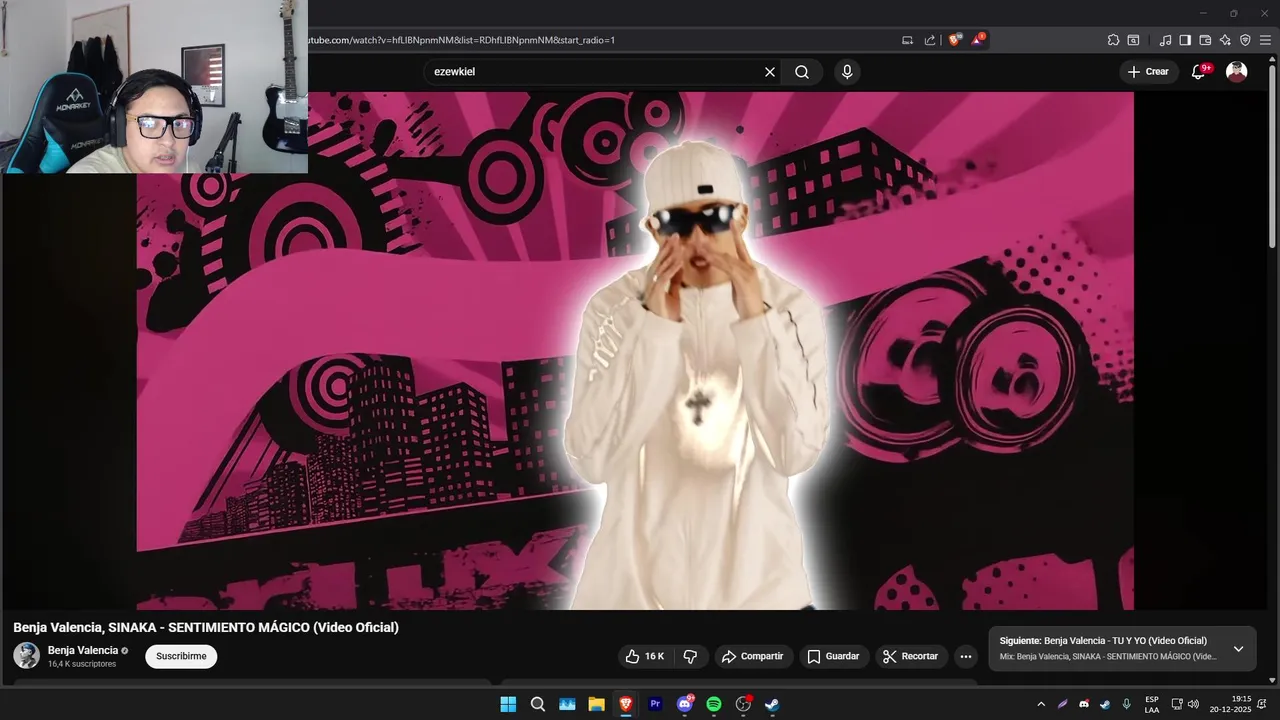Open the OBS Studio taskbar icon
1280x720 pixels.
(x=744, y=704)
